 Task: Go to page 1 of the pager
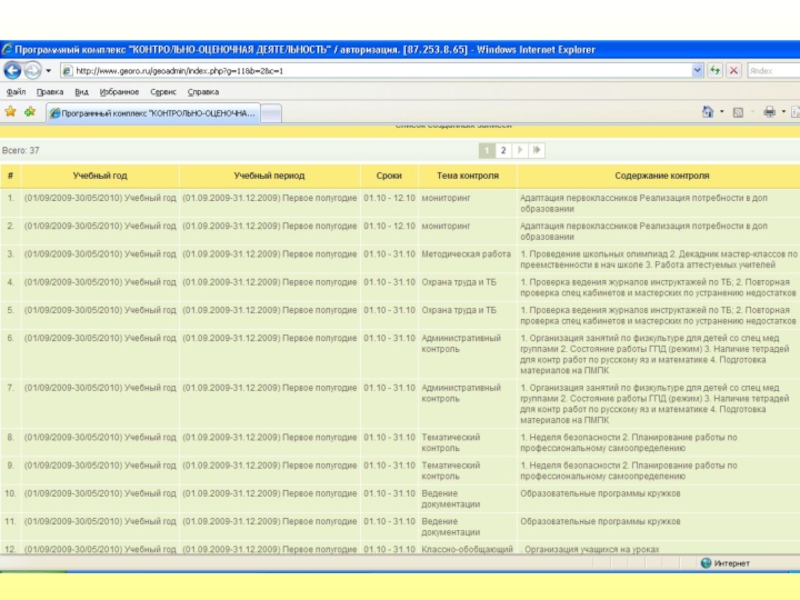pos(487,150)
